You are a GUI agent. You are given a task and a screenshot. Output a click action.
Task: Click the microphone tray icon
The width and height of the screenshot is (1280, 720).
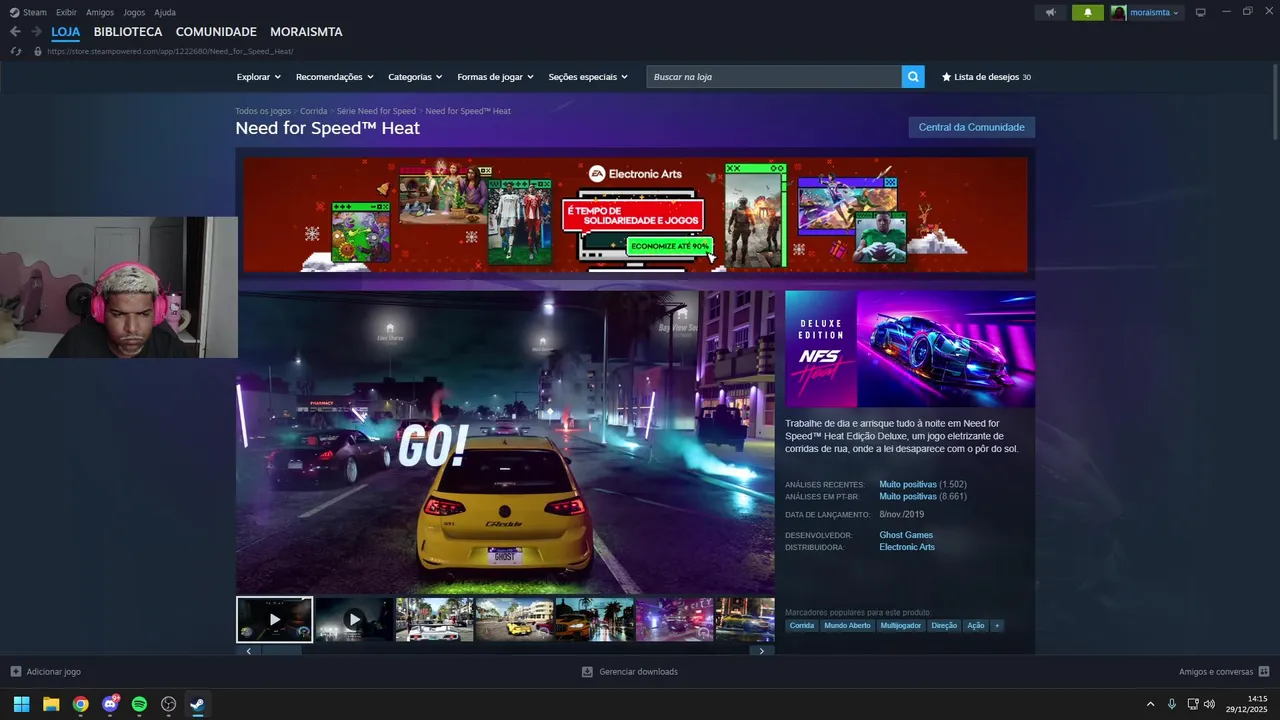(x=1172, y=704)
